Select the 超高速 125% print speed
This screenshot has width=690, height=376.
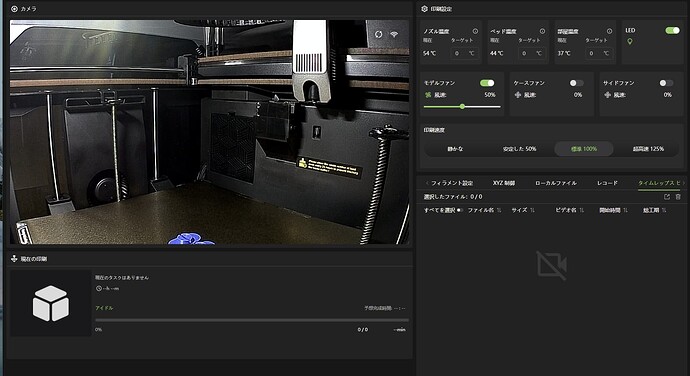pyautogui.click(x=648, y=149)
